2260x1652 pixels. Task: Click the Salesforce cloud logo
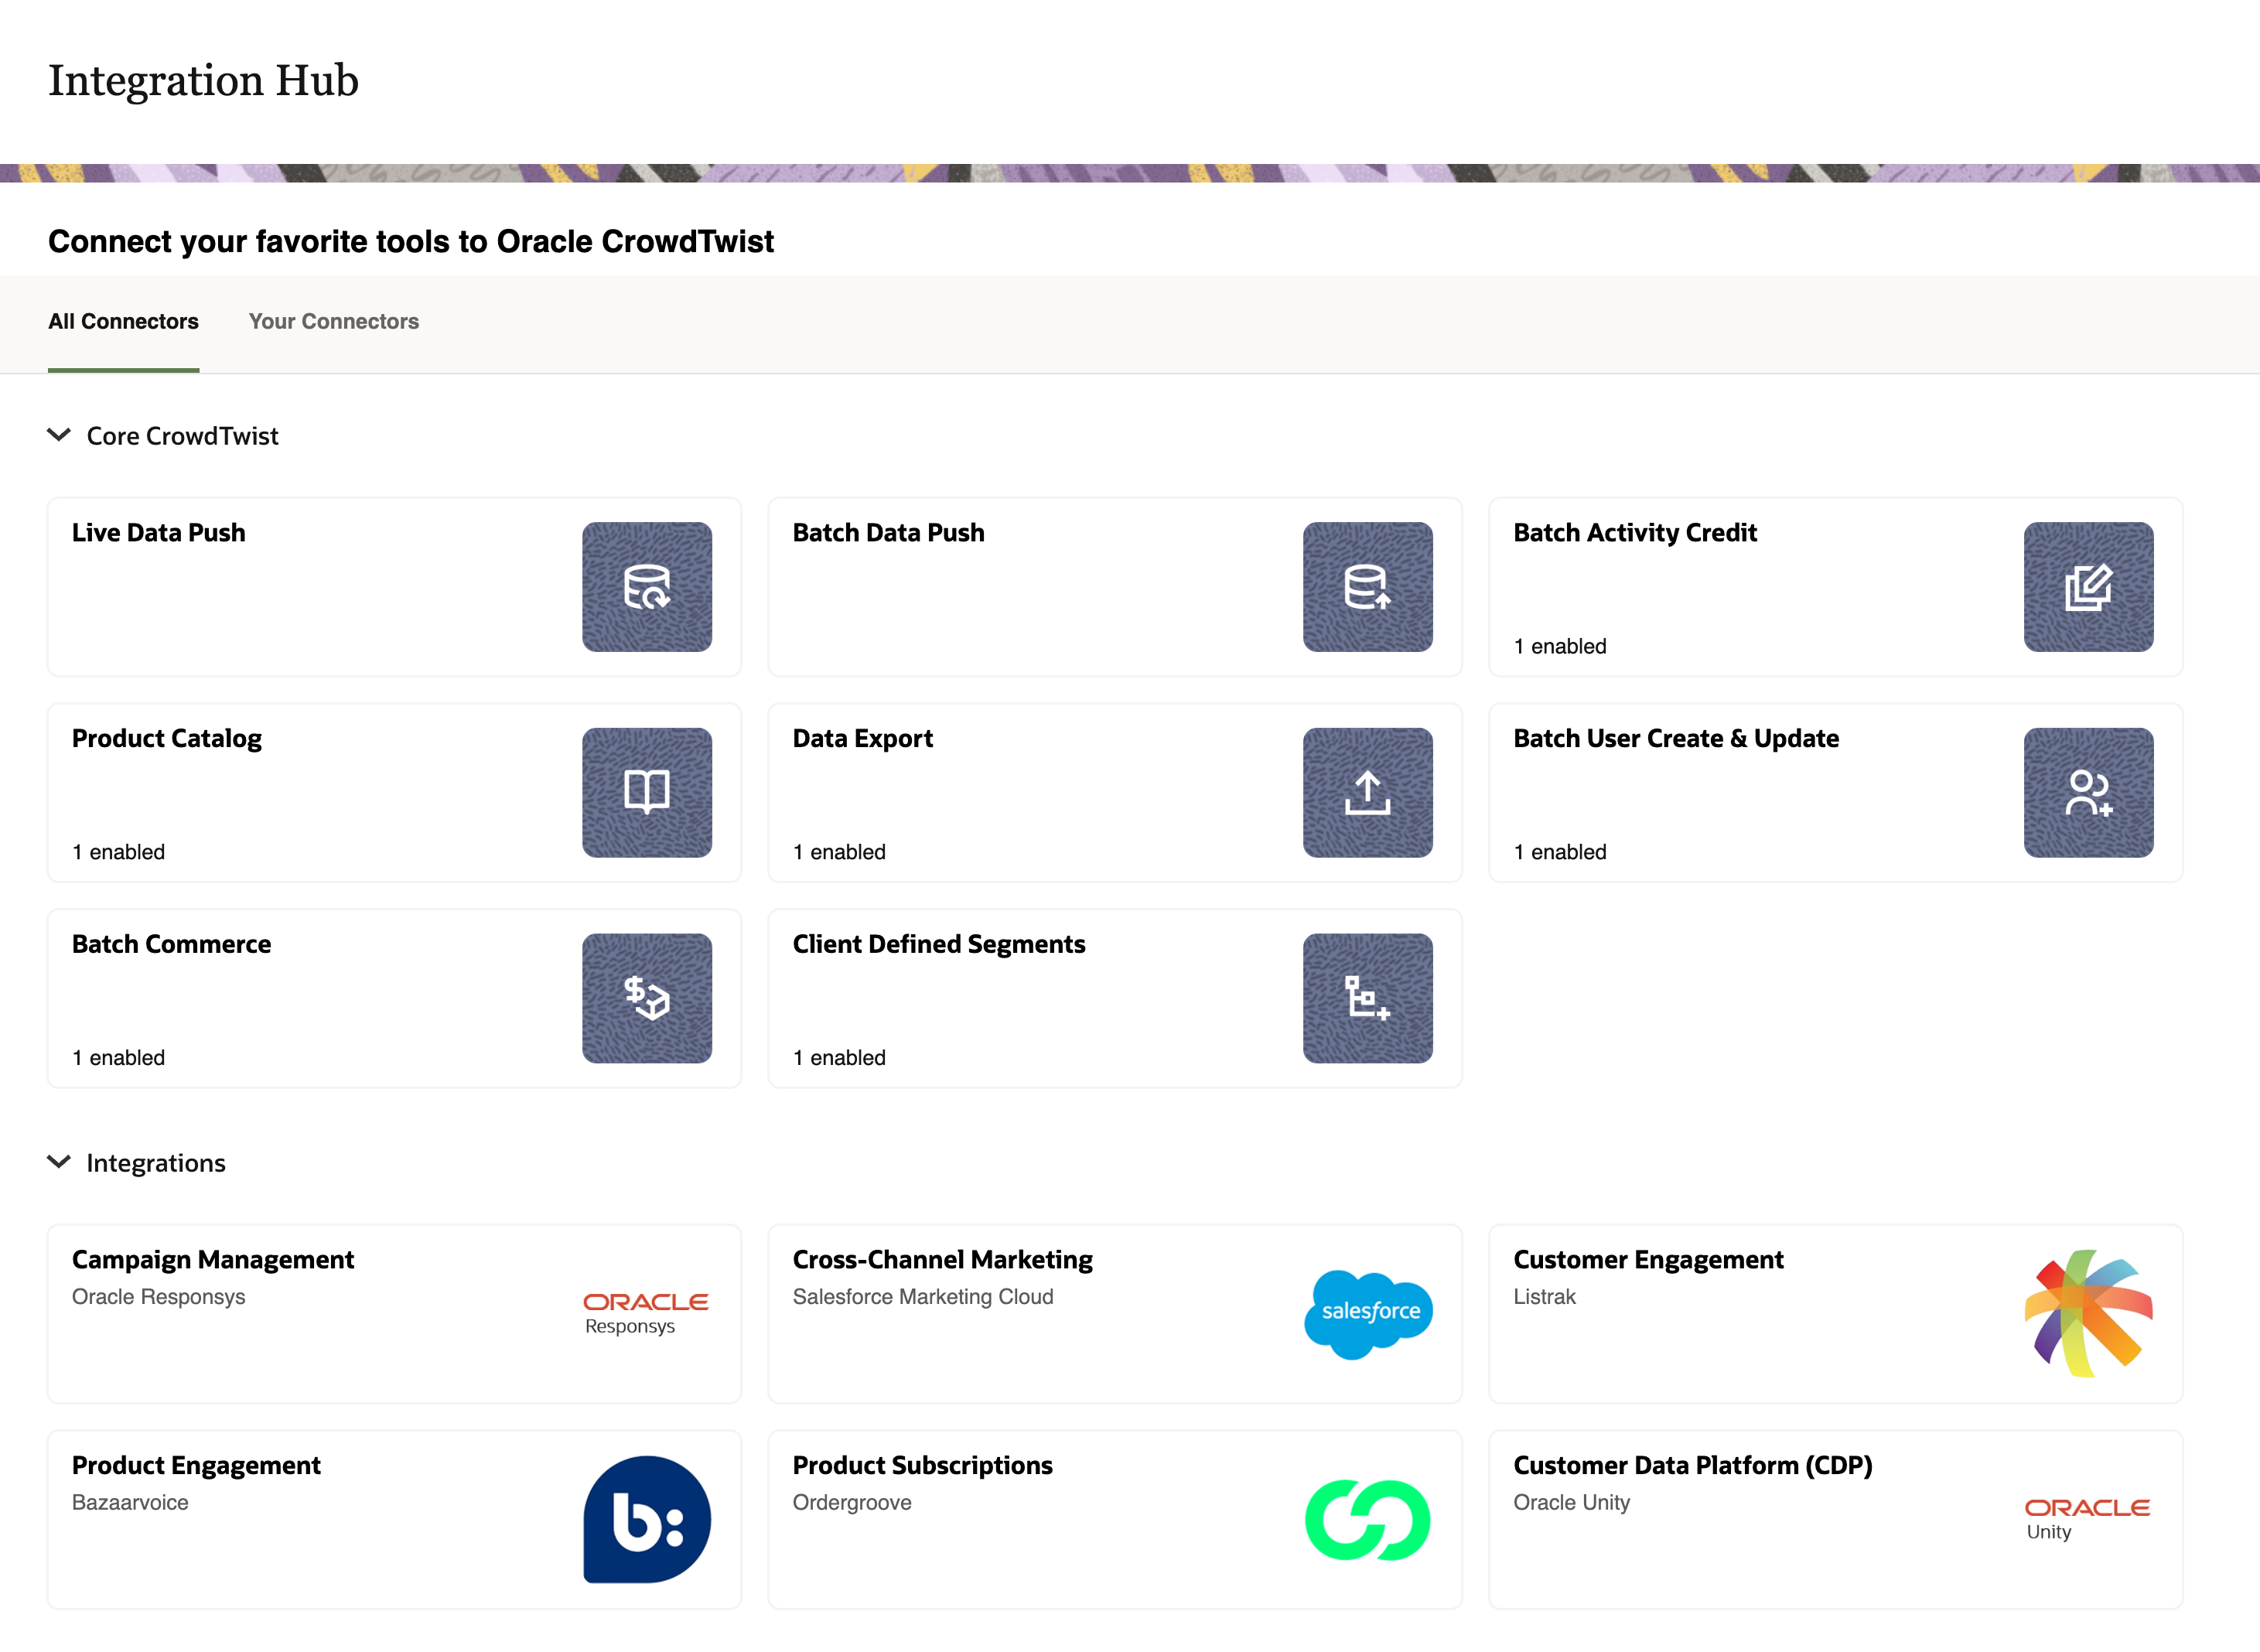[1368, 1314]
